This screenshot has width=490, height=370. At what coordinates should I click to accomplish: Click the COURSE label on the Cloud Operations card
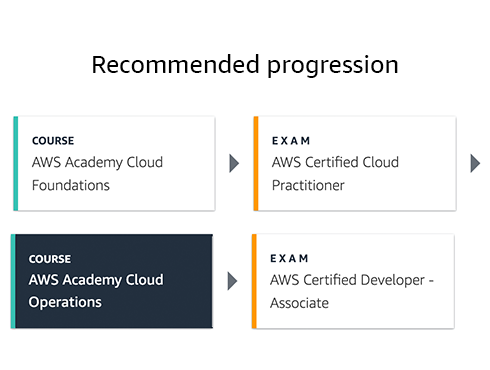[50, 259]
